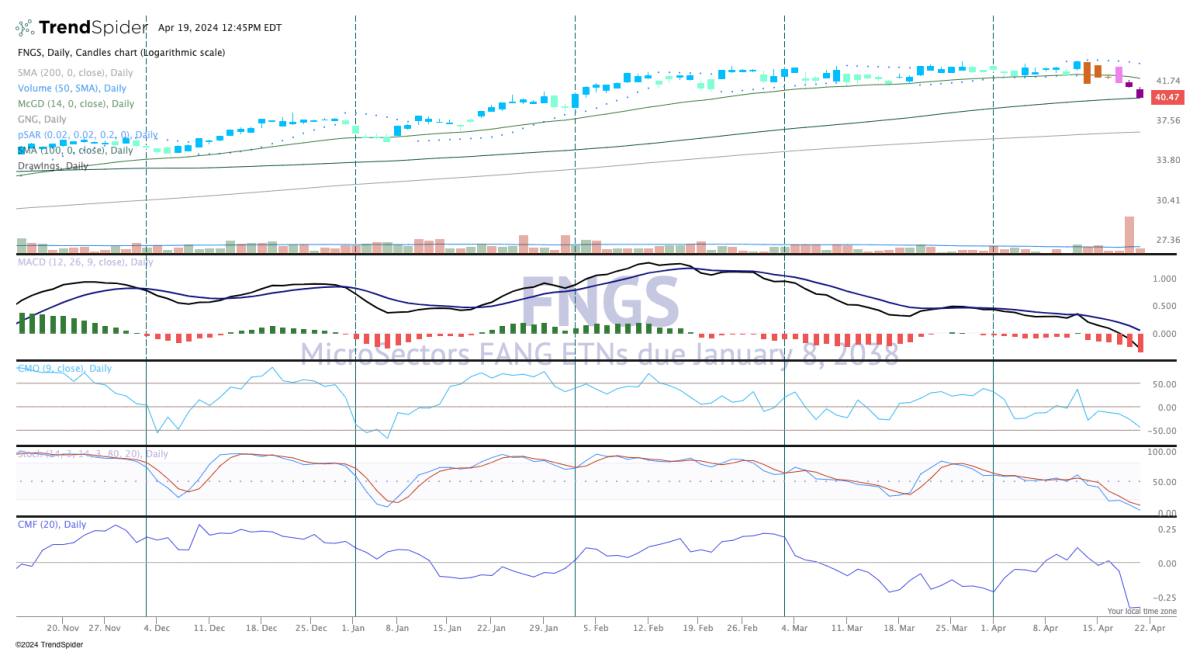Click the TrendSpider logo icon

pyautogui.click(x=25, y=27)
